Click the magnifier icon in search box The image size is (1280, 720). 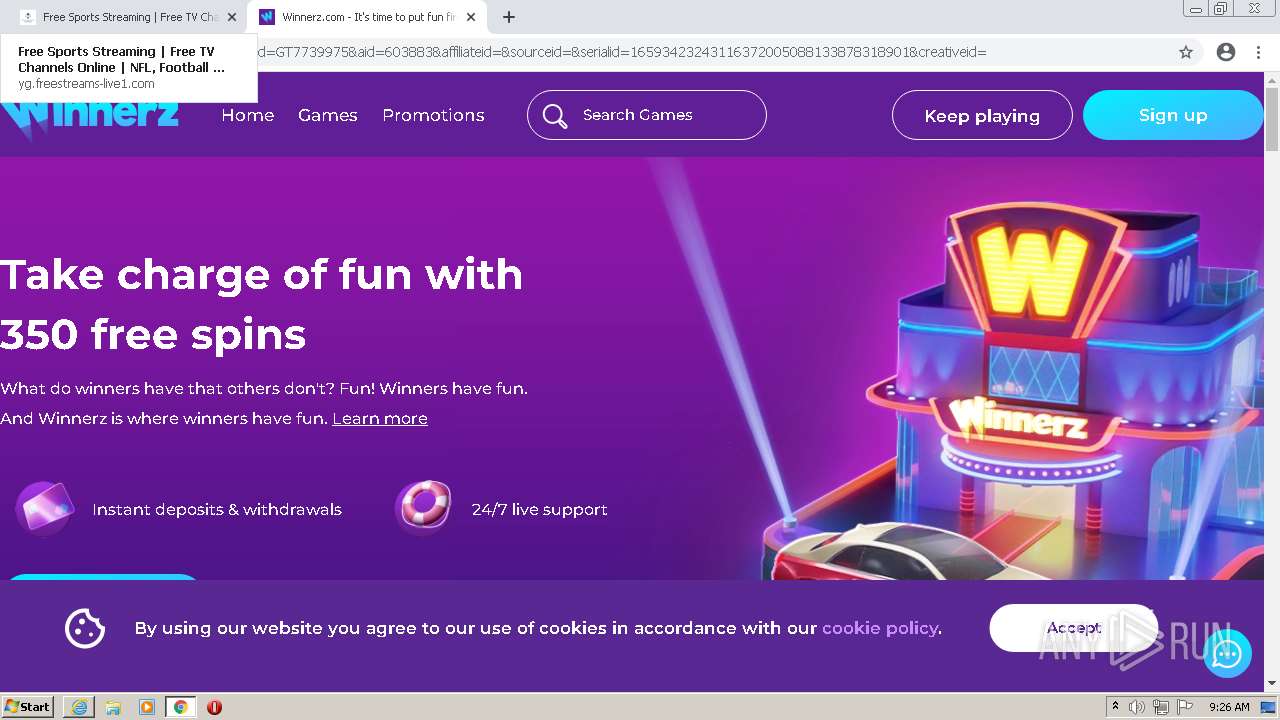point(555,116)
